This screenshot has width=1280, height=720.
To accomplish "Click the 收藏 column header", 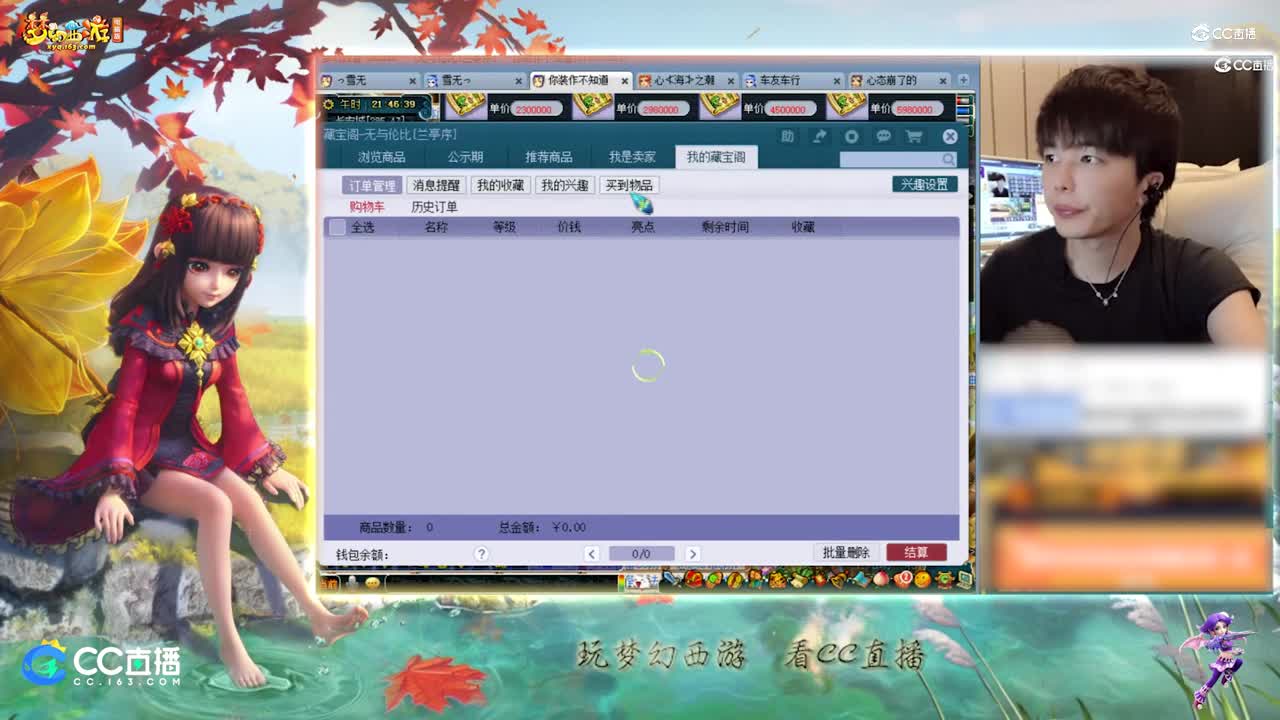I will [803, 227].
